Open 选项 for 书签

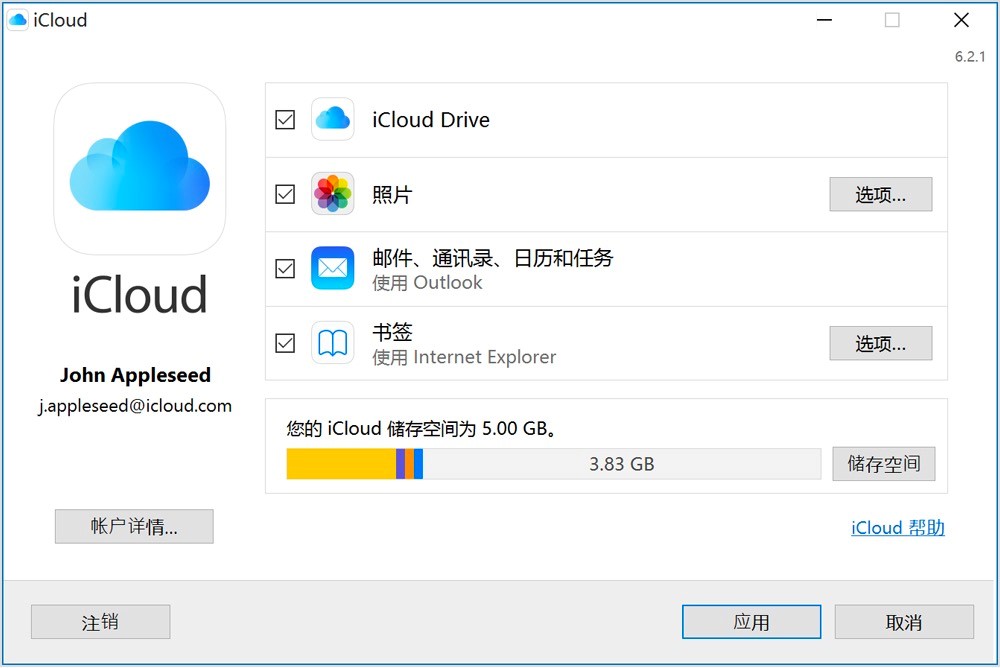pyautogui.click(x=880, y=343)
